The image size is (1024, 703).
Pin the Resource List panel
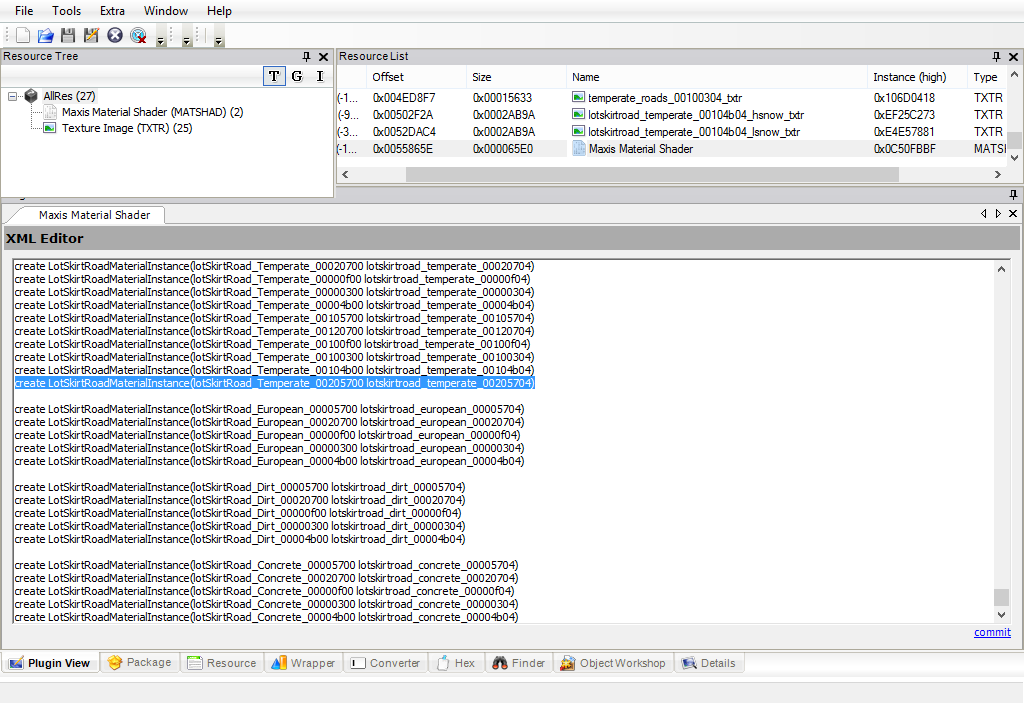(996, 57)
